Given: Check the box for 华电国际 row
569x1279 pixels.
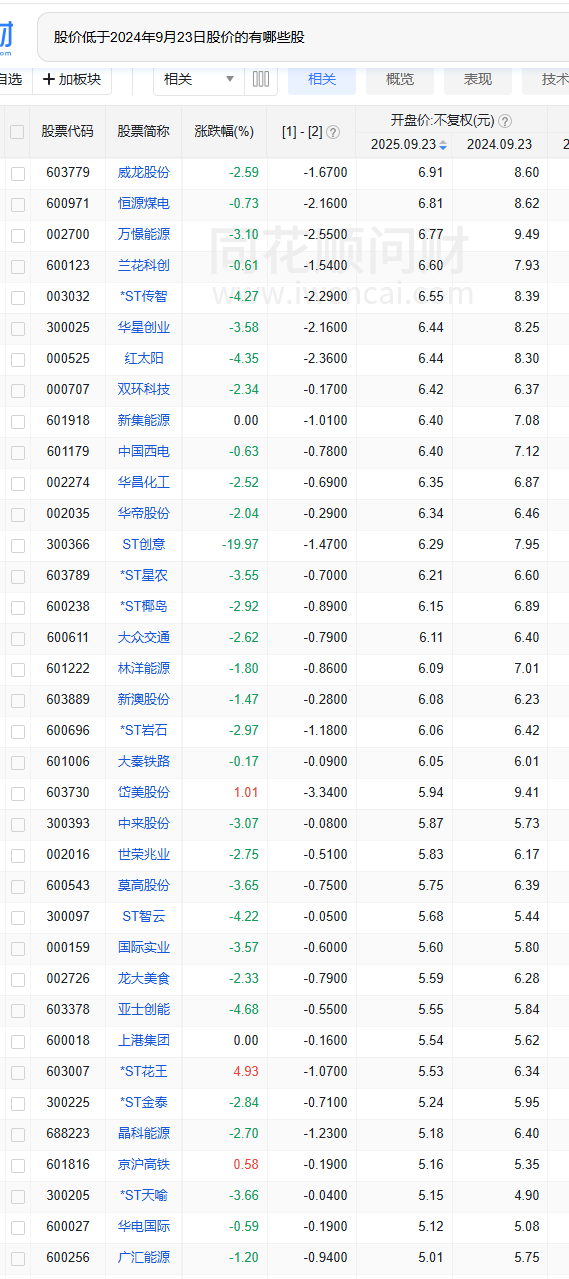Looking at the screenshot, I should (18, 1227).
